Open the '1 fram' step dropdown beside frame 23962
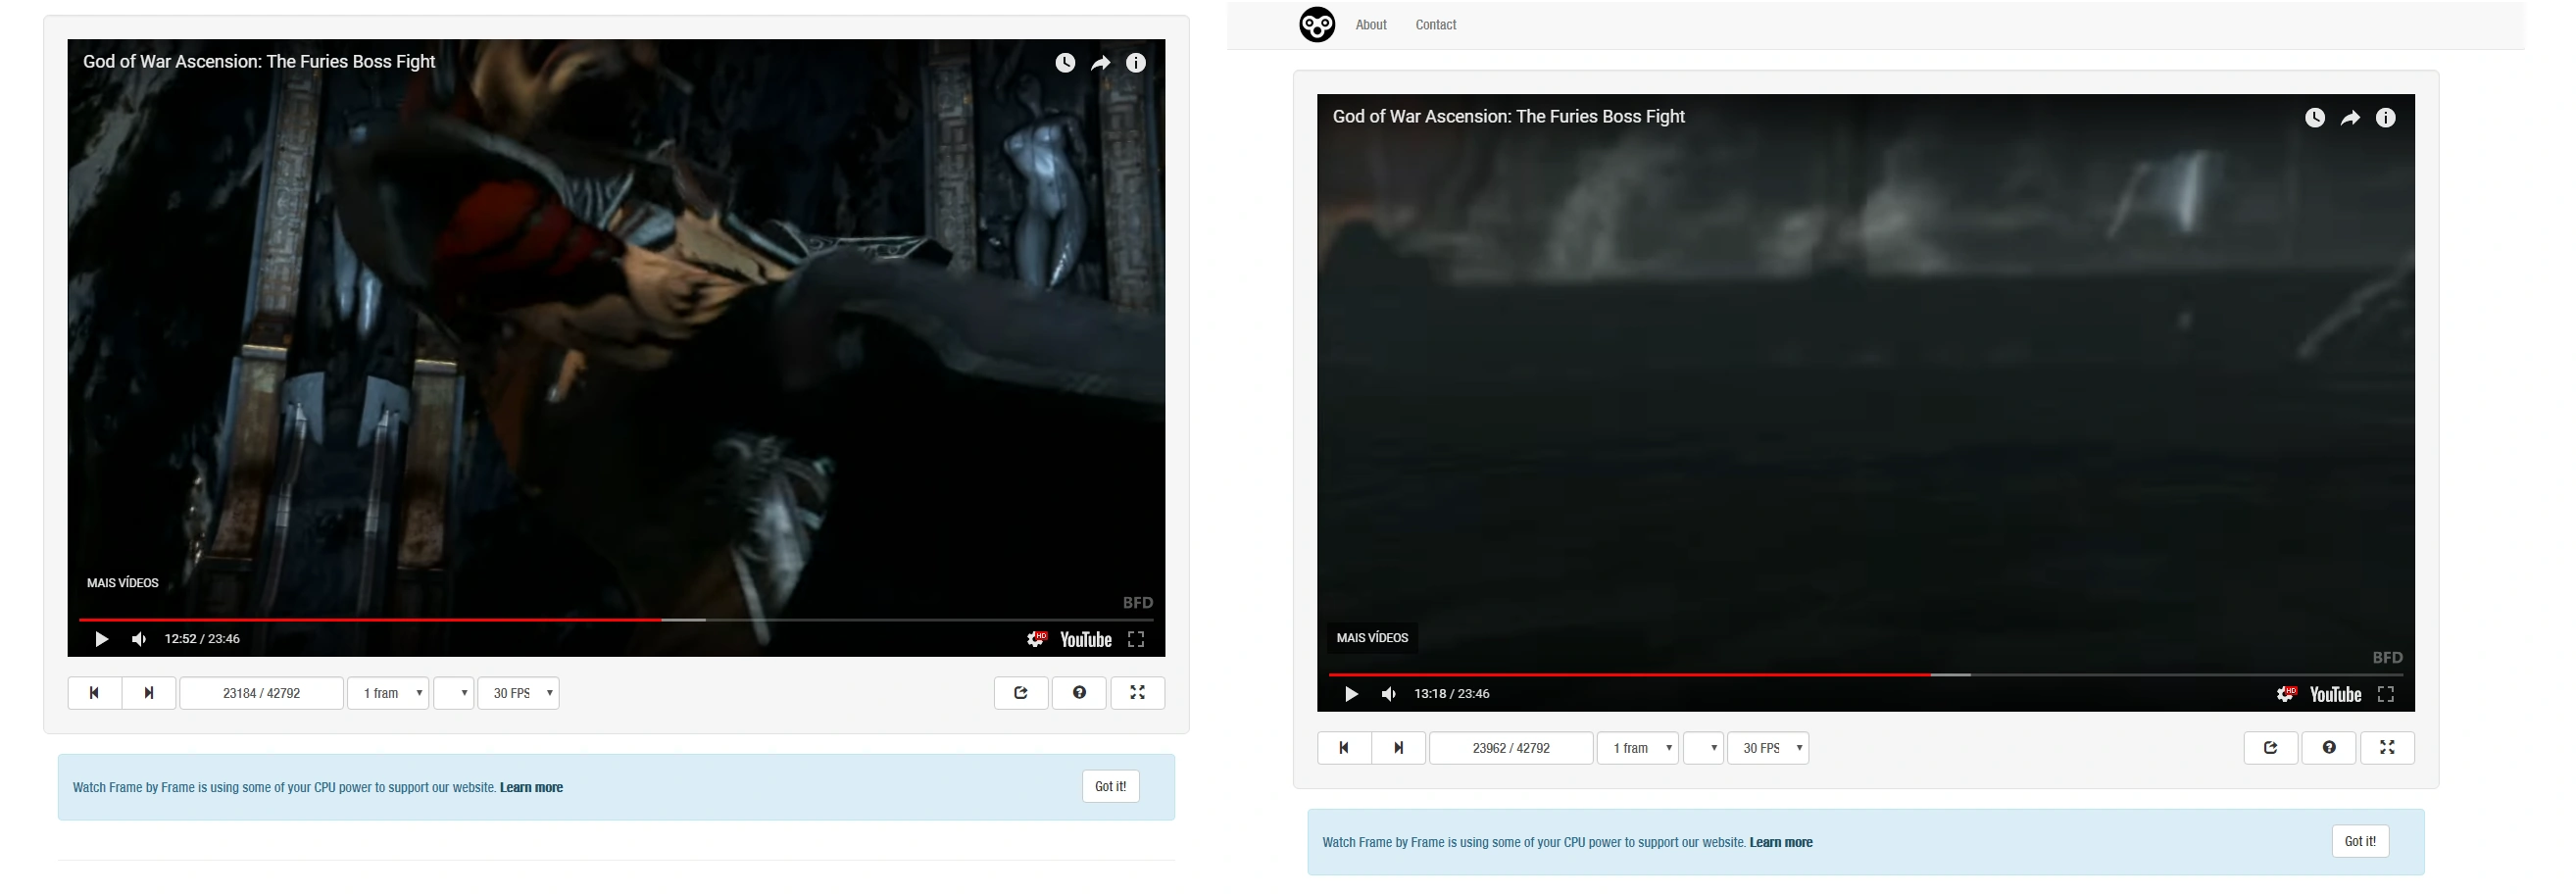This screenshot has width=2576, height=896. 1638,748
